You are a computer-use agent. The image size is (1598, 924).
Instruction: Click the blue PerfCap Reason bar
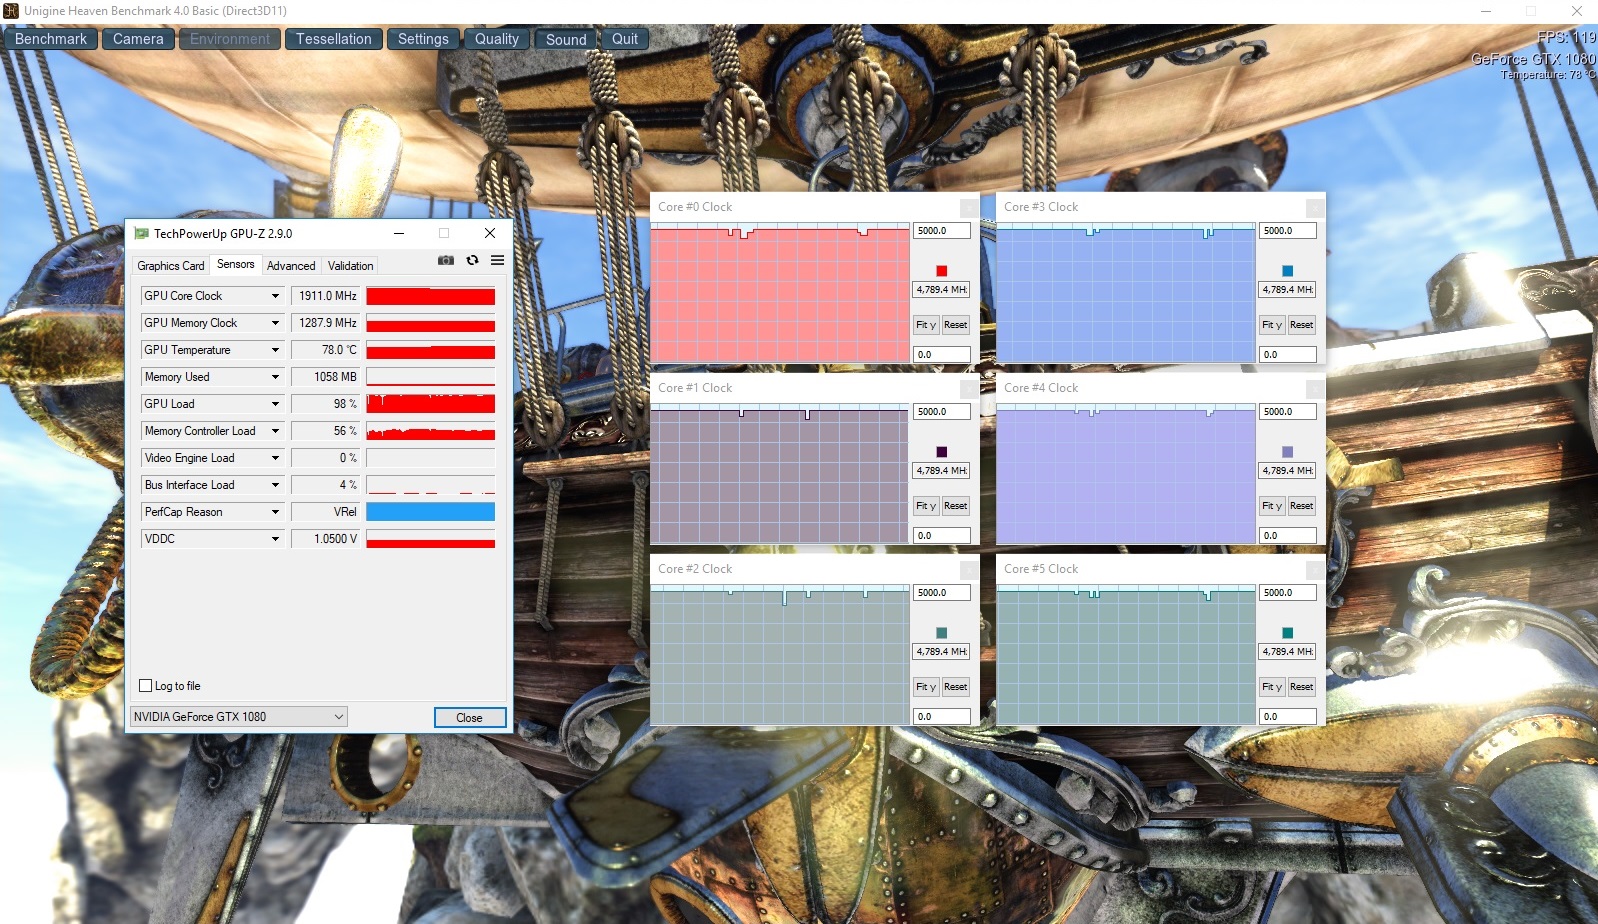point(431,512)
